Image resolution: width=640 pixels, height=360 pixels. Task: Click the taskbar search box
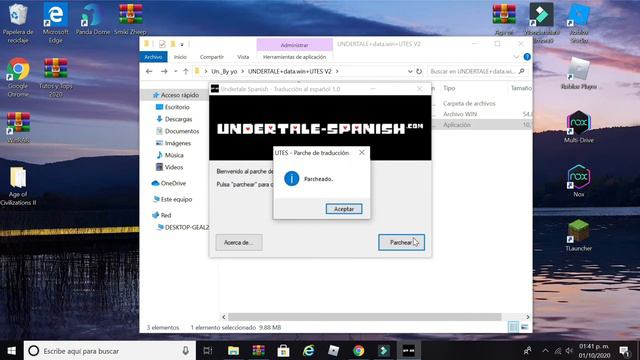(110, 351)
